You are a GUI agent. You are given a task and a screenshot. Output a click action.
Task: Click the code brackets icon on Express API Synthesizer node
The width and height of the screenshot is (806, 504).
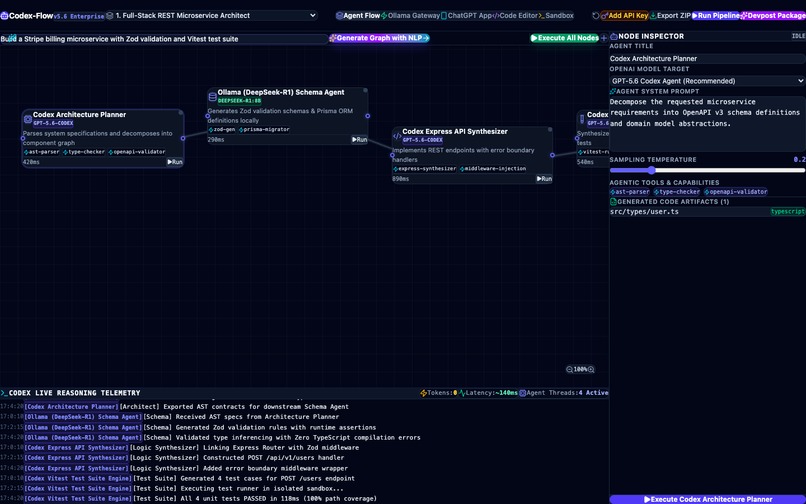[x=397, y=136]
